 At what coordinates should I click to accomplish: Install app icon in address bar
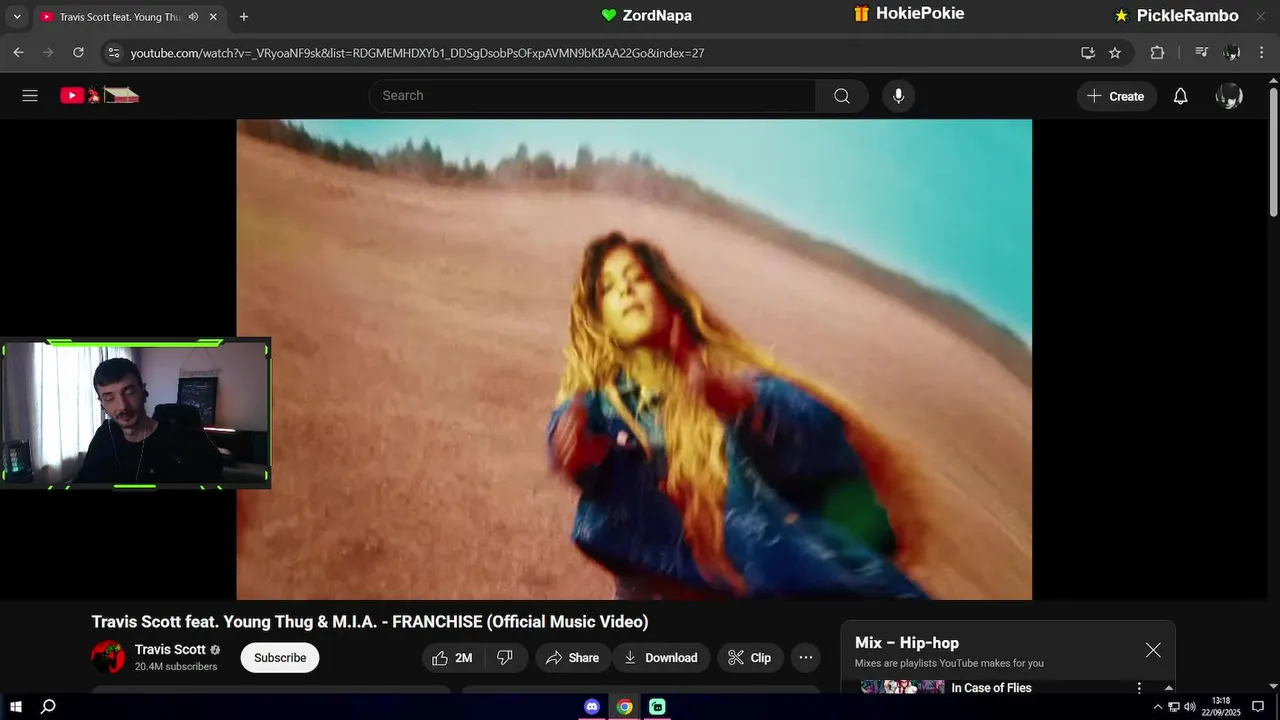click(x=1088, y=53)
